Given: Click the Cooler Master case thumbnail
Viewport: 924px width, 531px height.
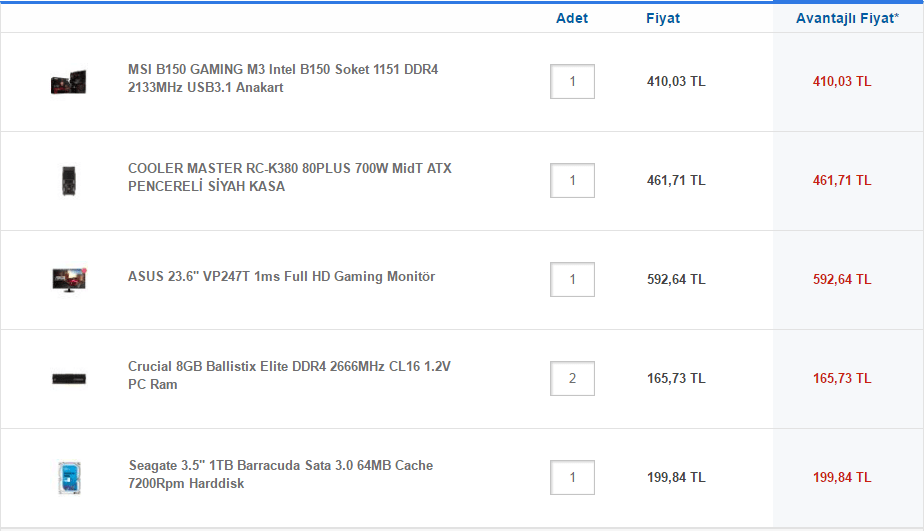Looking at the screenshot, I should tap(69, 181).
